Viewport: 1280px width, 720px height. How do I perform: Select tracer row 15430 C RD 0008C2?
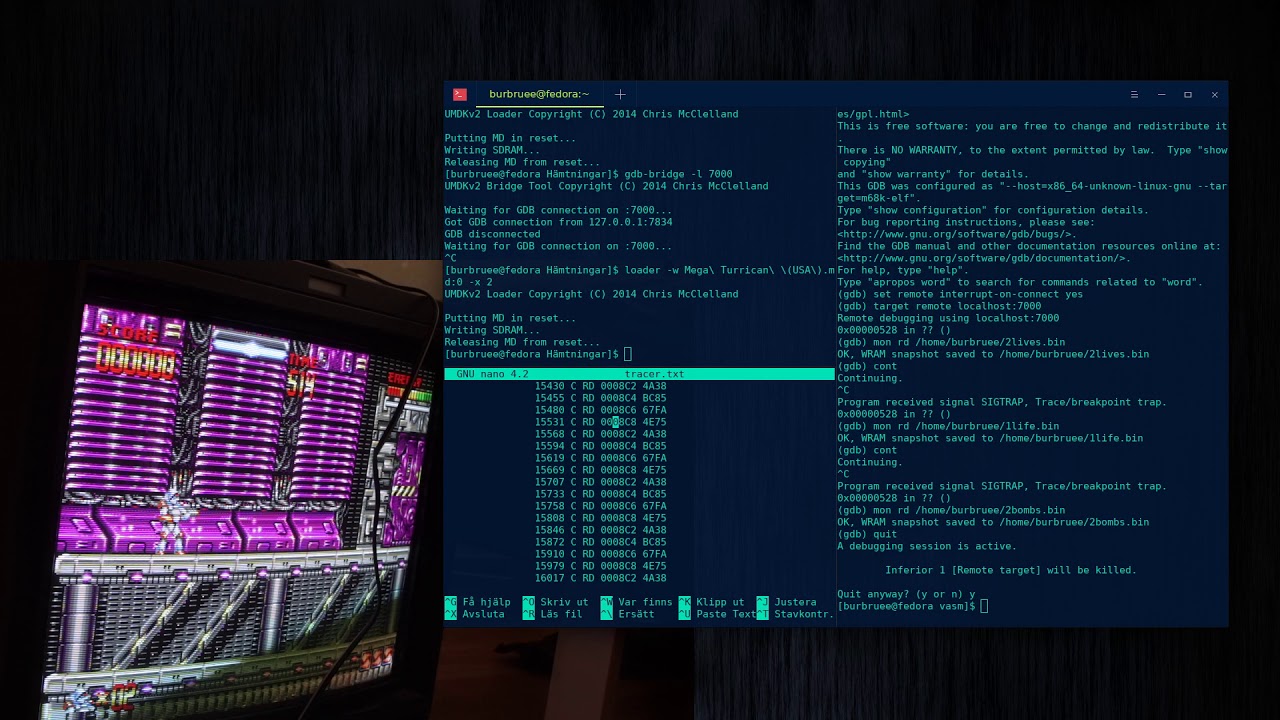tap(600, 386)
